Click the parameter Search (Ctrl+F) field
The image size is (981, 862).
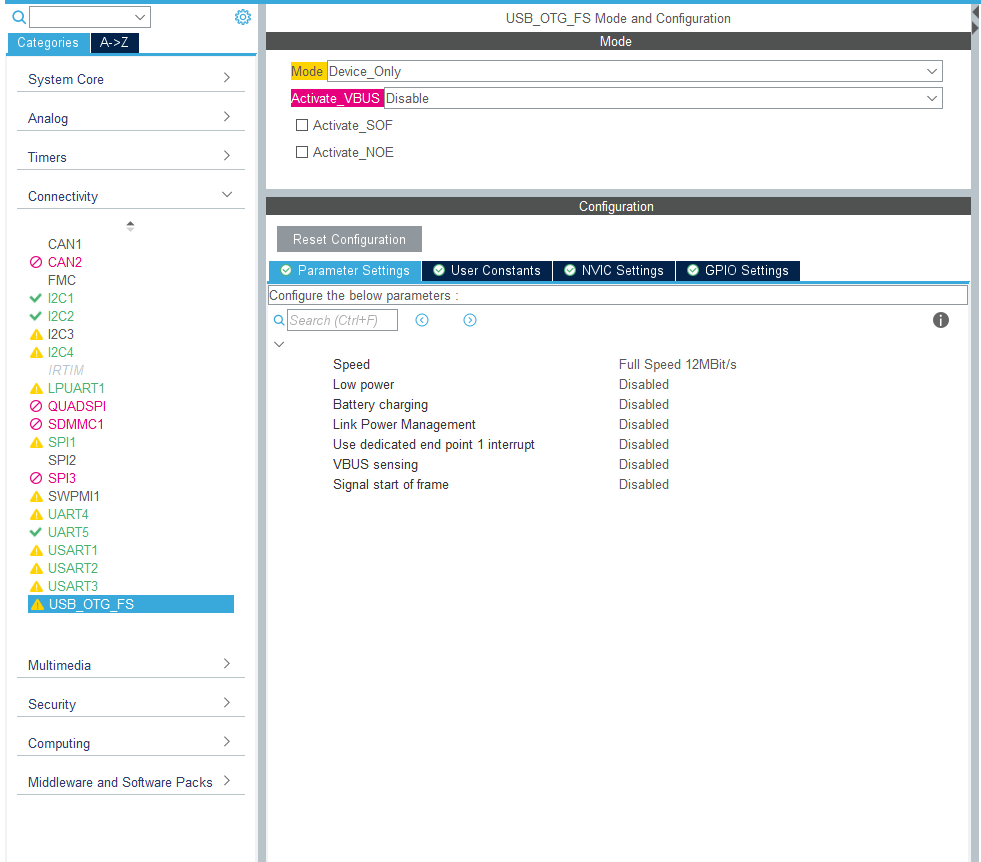click(x=342, y=320)
